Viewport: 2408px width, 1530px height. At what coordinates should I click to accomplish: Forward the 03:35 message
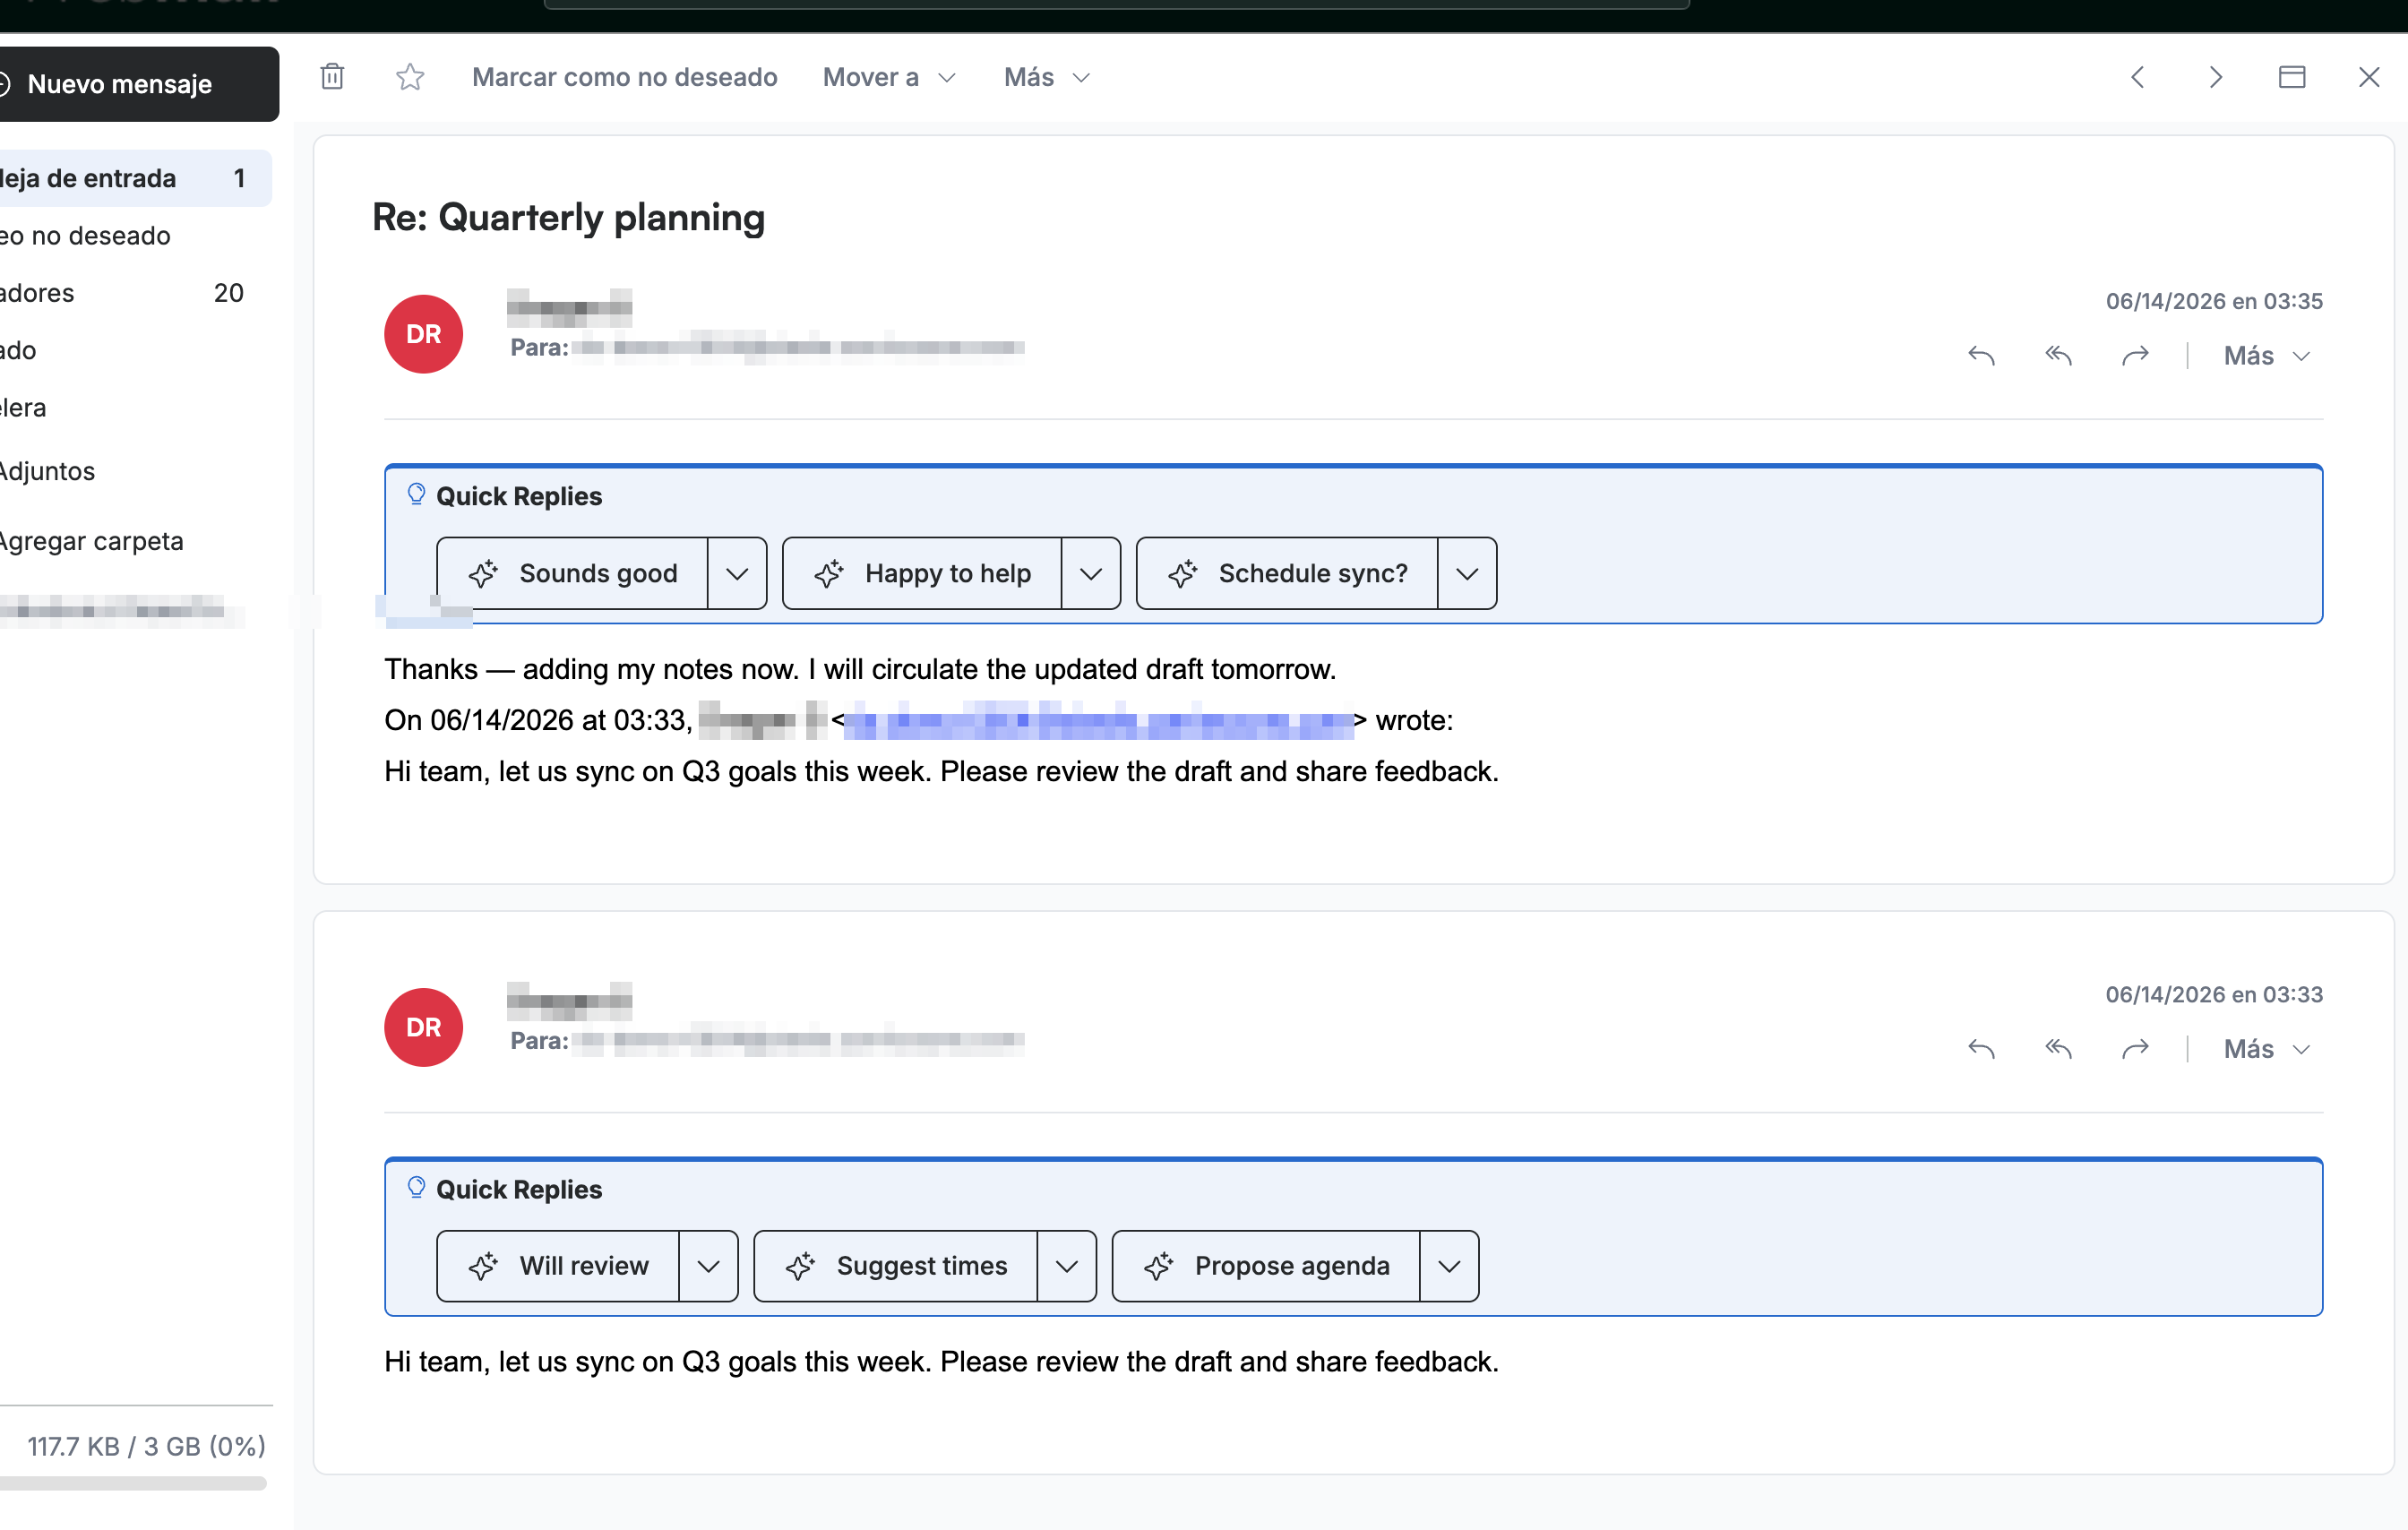(2135, 355)
